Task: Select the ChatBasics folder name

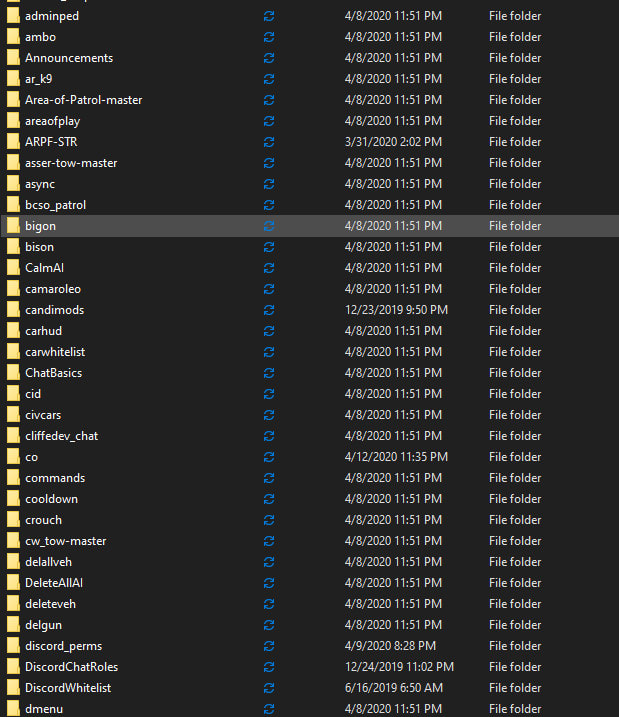Action: coord(53,373)
